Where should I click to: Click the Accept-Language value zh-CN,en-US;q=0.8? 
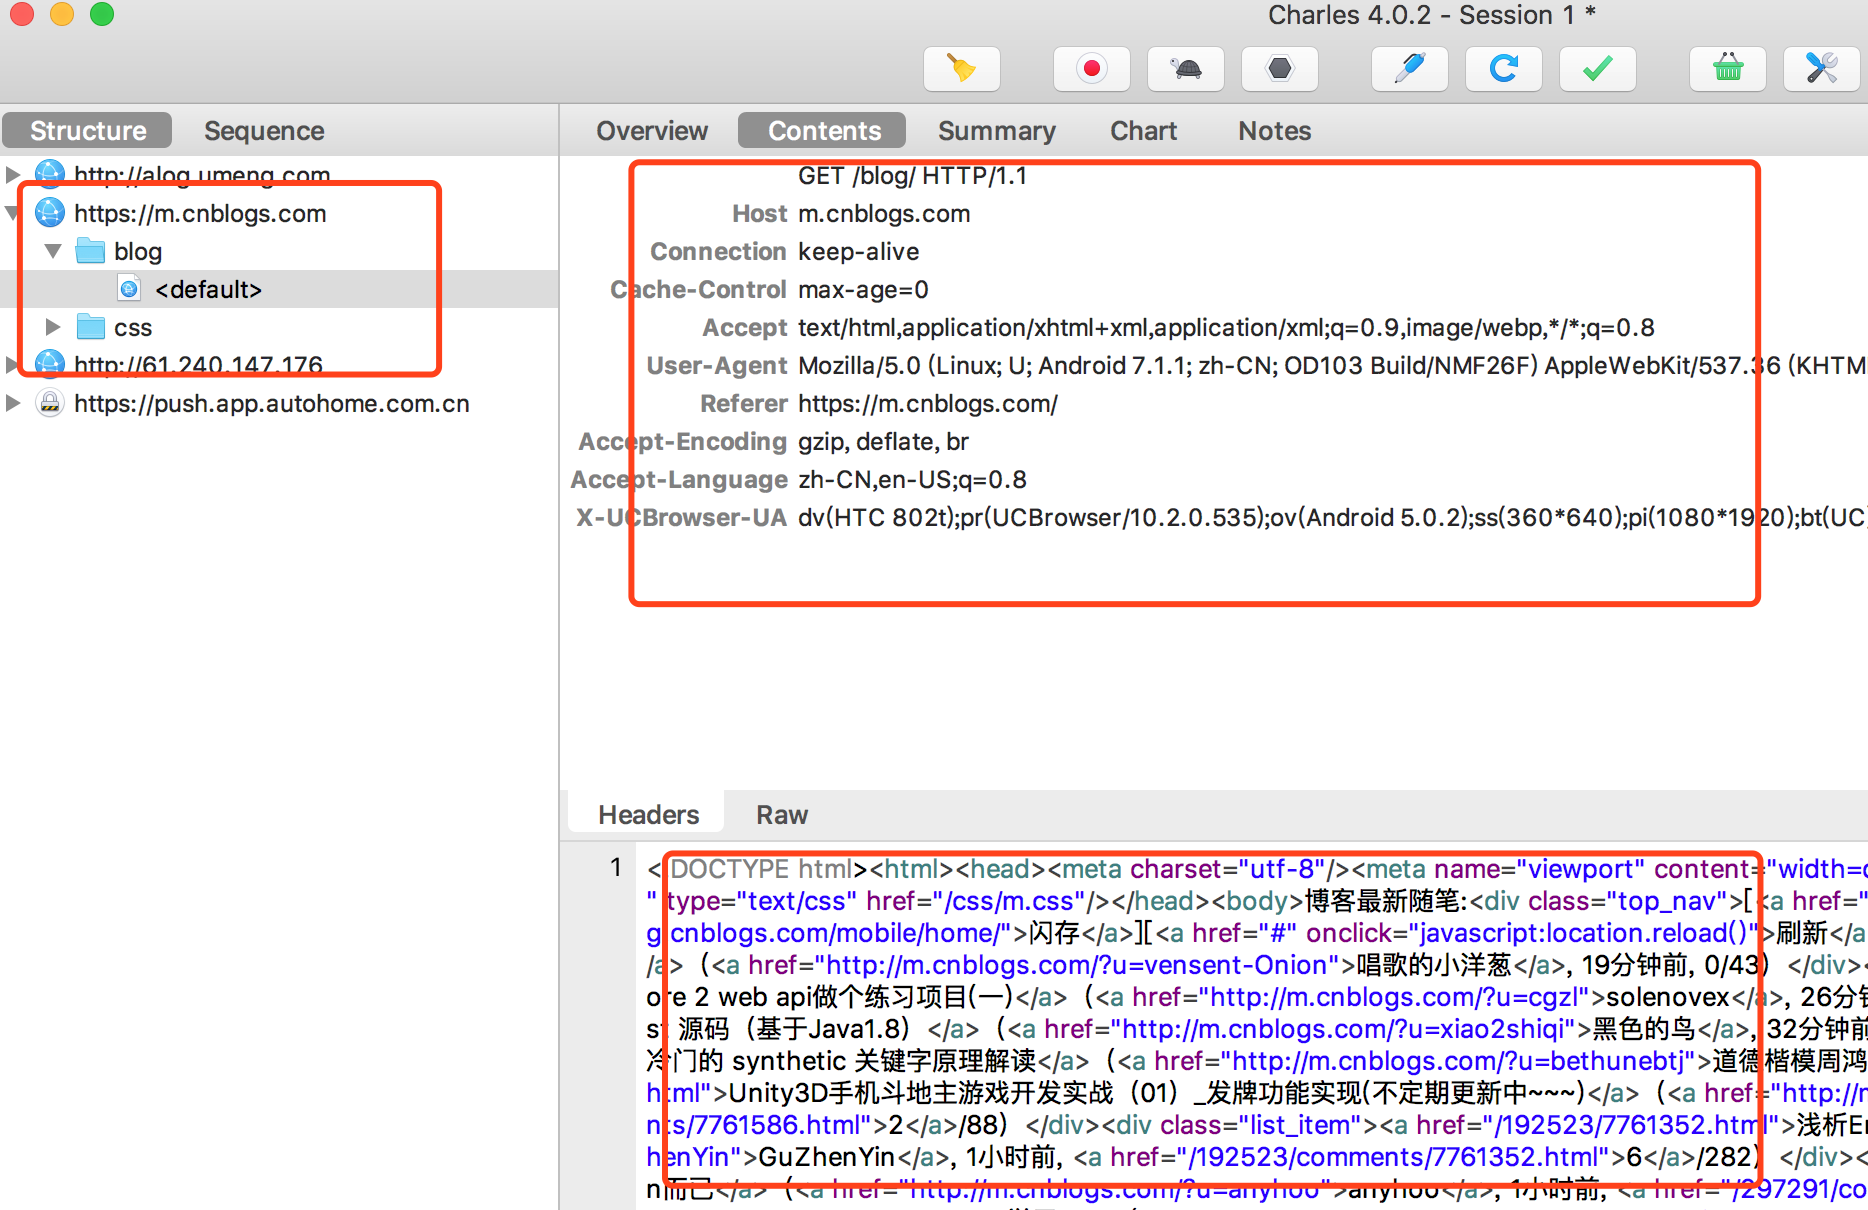click(x=912, y=479)
